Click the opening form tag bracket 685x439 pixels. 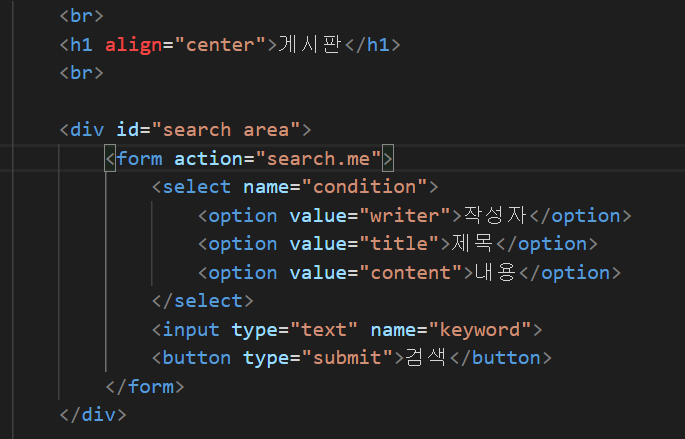click(x=110, y=159)
